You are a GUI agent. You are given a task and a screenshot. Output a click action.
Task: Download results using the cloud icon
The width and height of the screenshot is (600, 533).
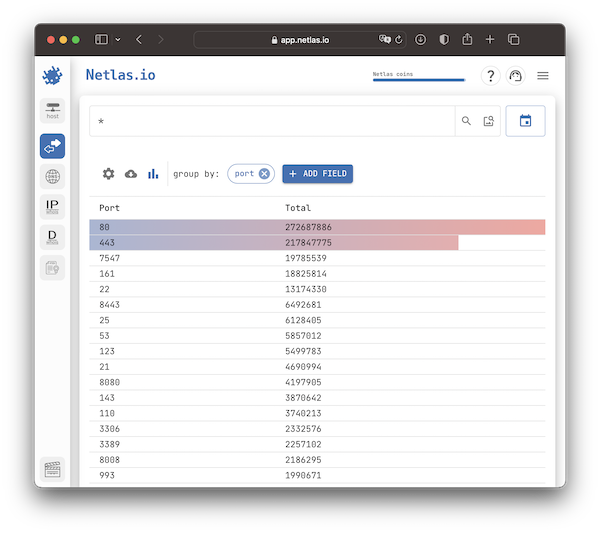[x=131, y=174]
